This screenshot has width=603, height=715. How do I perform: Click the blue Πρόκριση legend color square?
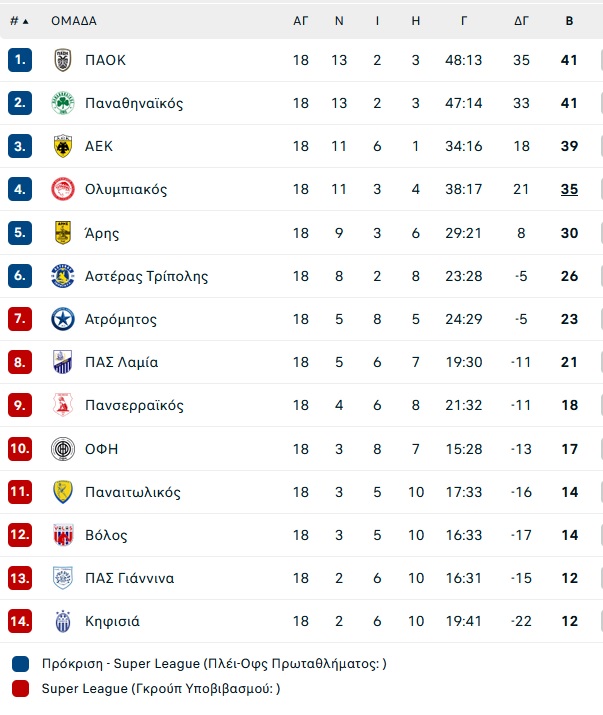coord(21,664)
